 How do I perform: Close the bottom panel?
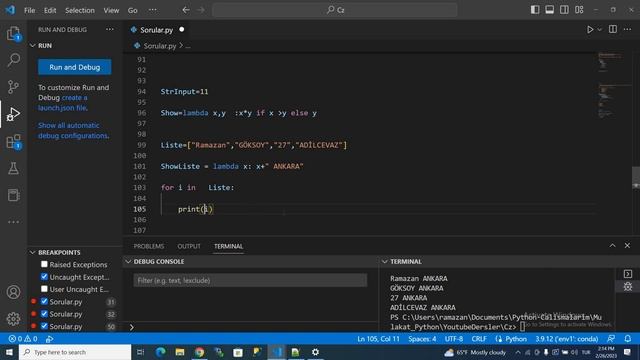click(627, 245)
